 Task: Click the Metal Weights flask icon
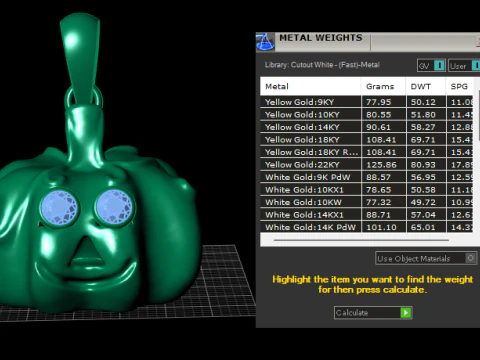[x=265, y=42]
